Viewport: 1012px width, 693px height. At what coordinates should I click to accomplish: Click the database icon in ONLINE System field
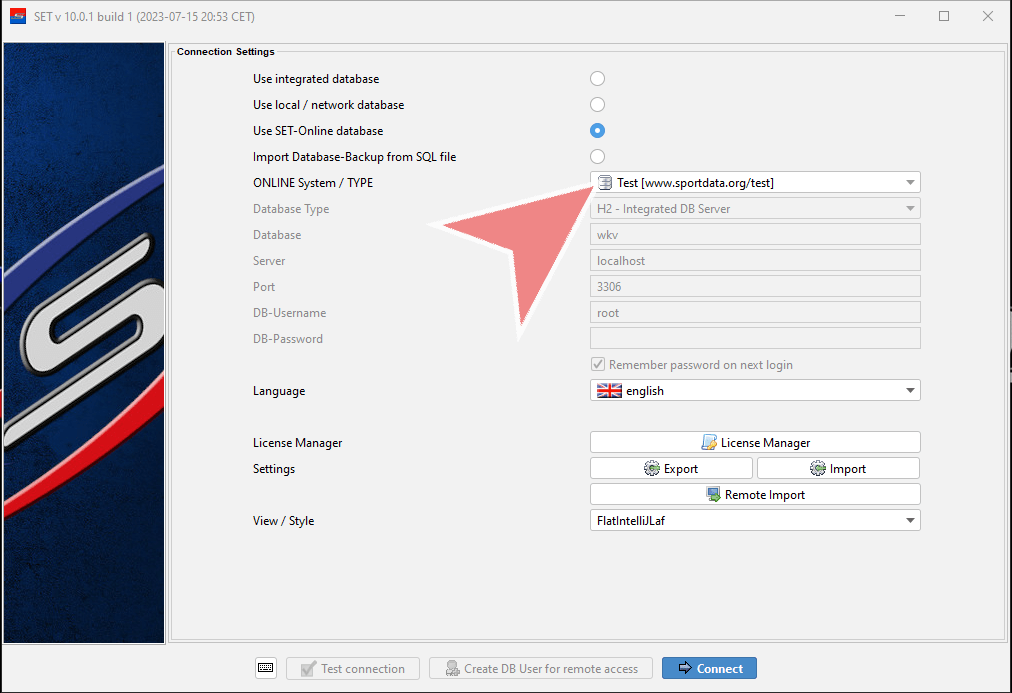(x=604, y=183)
